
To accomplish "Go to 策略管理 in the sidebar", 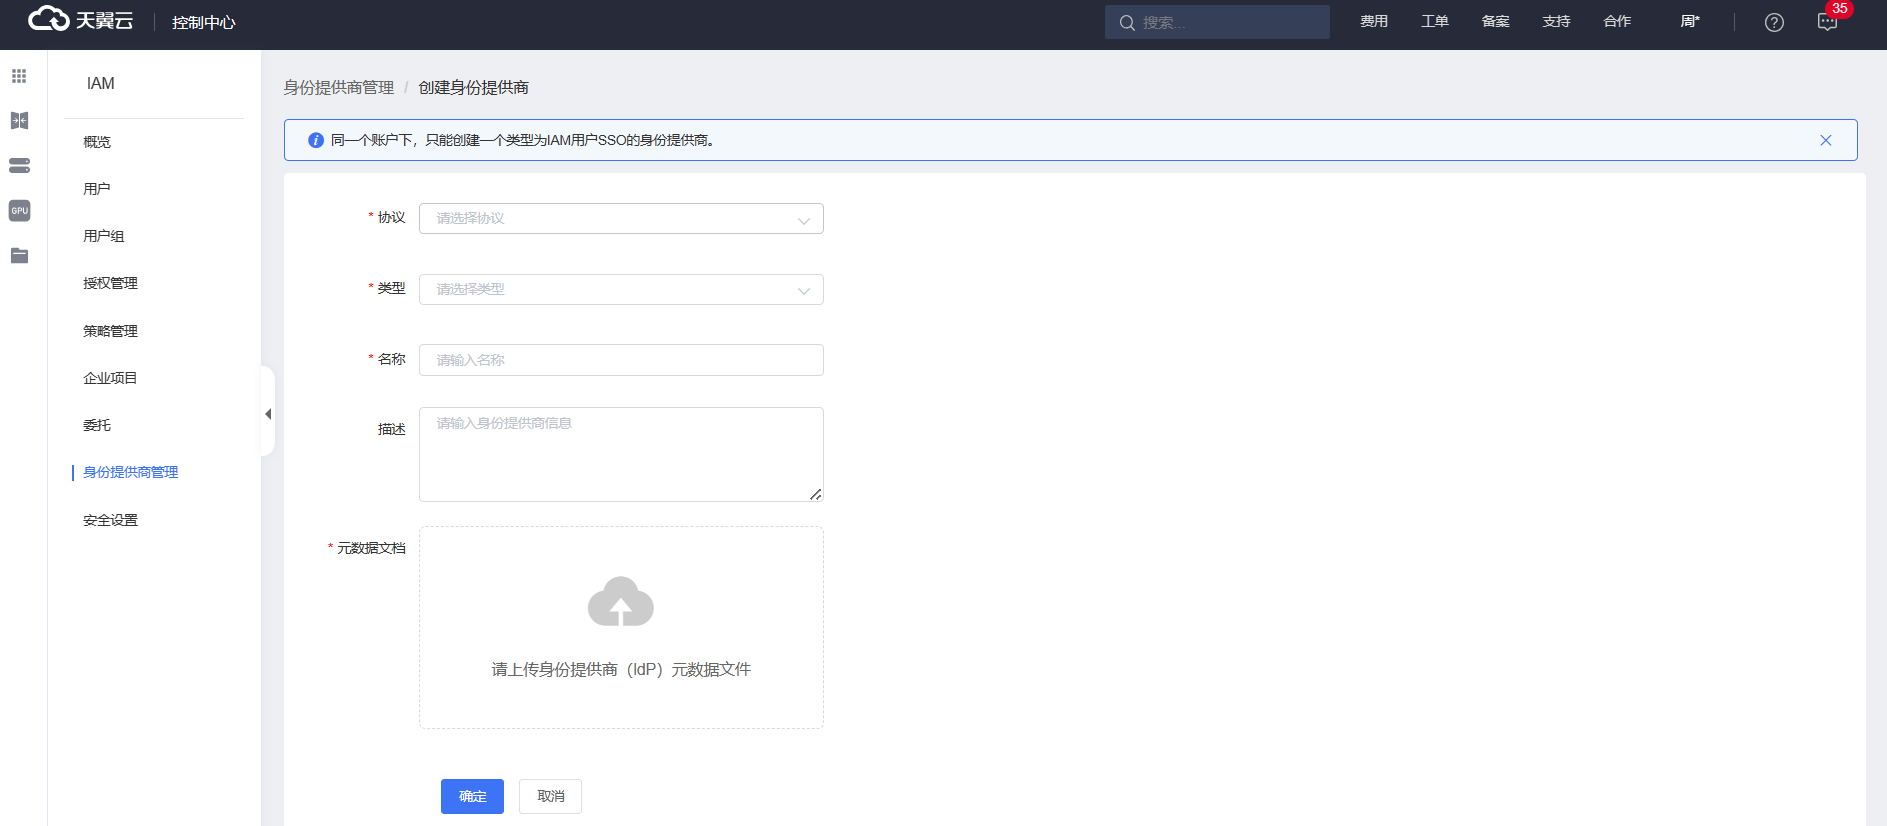I will [x=111, y=331].
